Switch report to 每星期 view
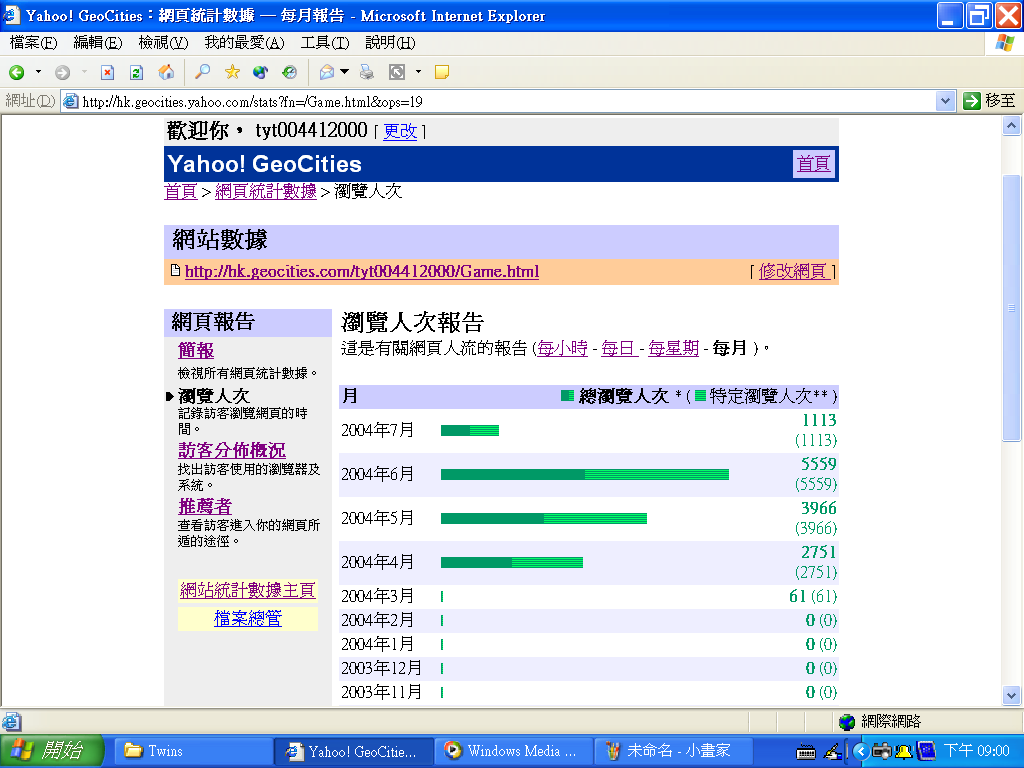This screenshot has height=768, width=1024. (x=673, y=348)
